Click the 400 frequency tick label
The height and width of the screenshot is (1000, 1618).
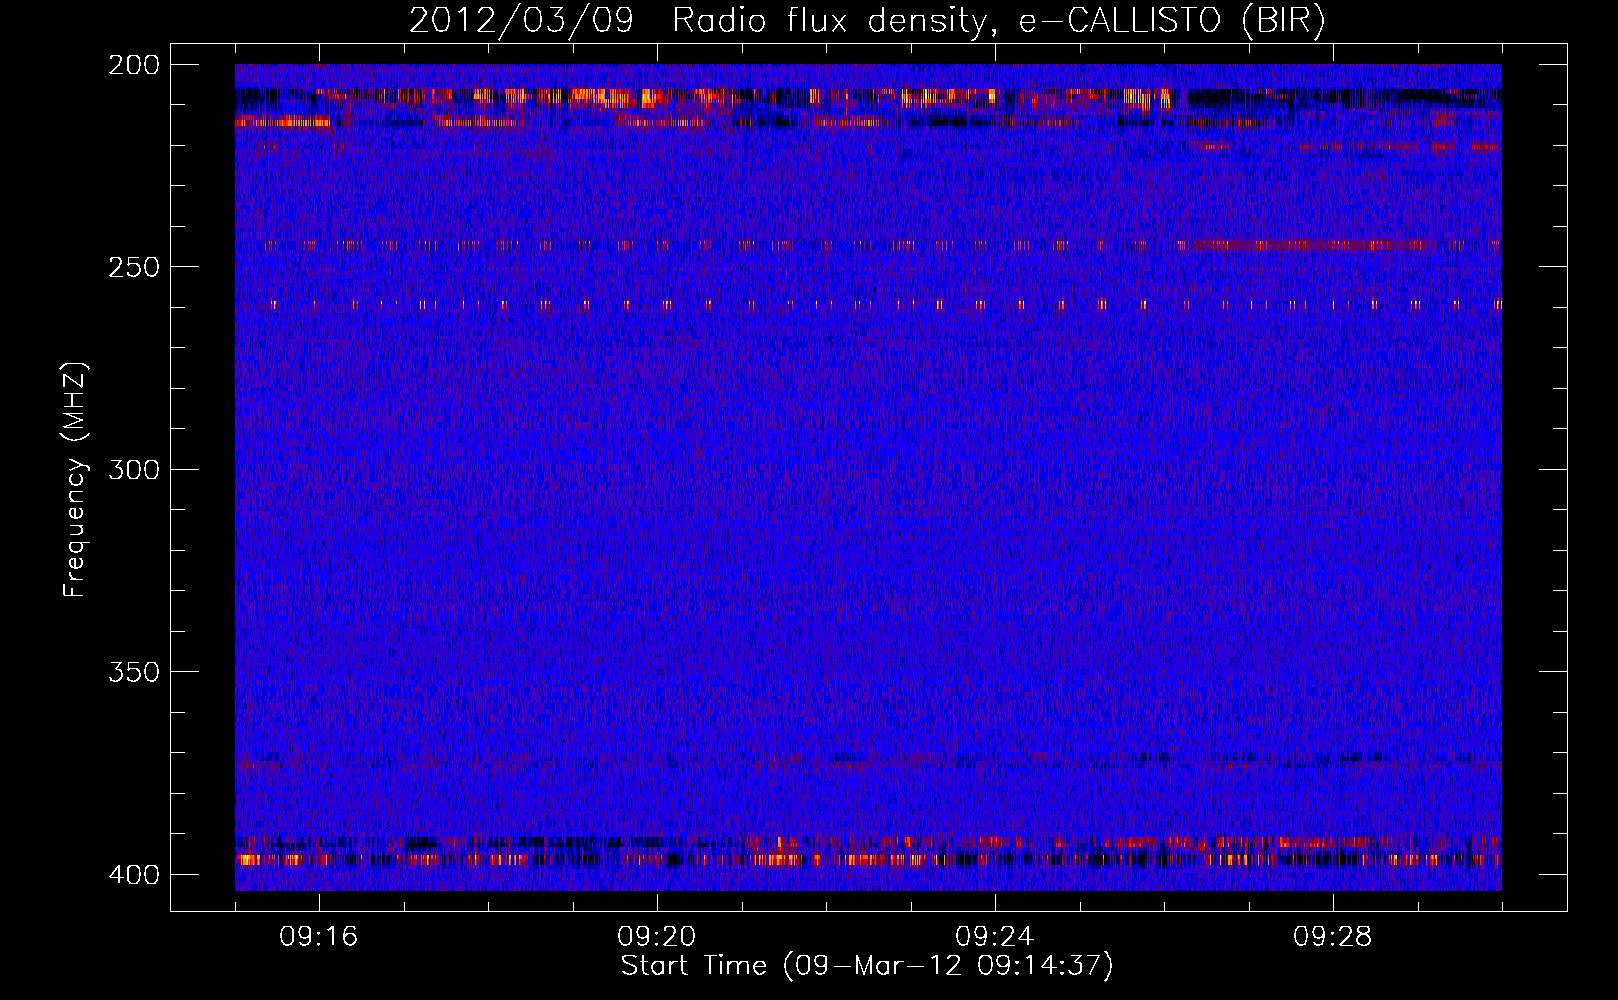[x=133, y=875]
